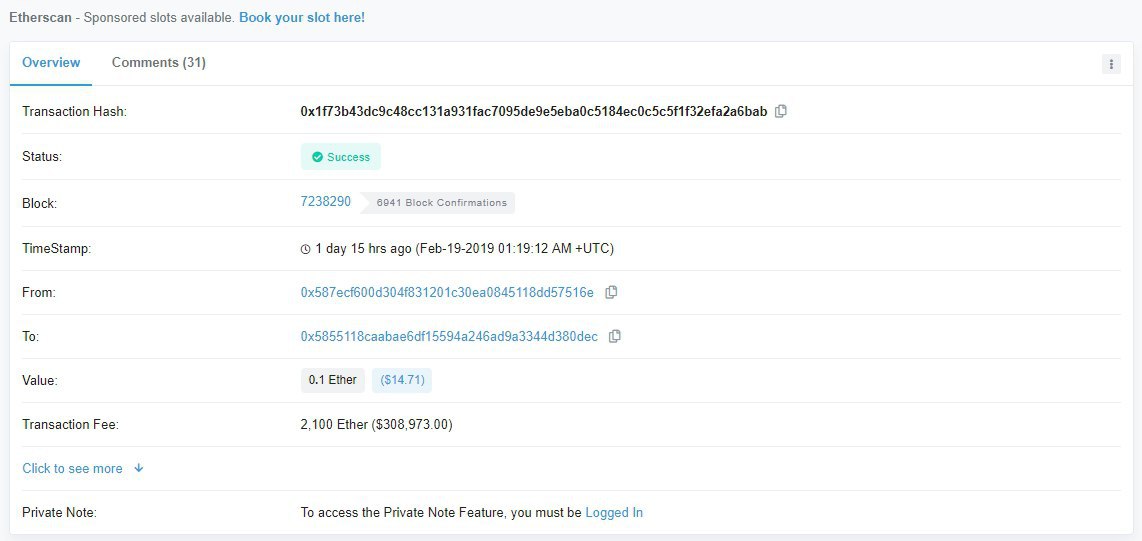Click the Success status badge
This screenshot has width=1142, height=541.
(x=341, y=157)
